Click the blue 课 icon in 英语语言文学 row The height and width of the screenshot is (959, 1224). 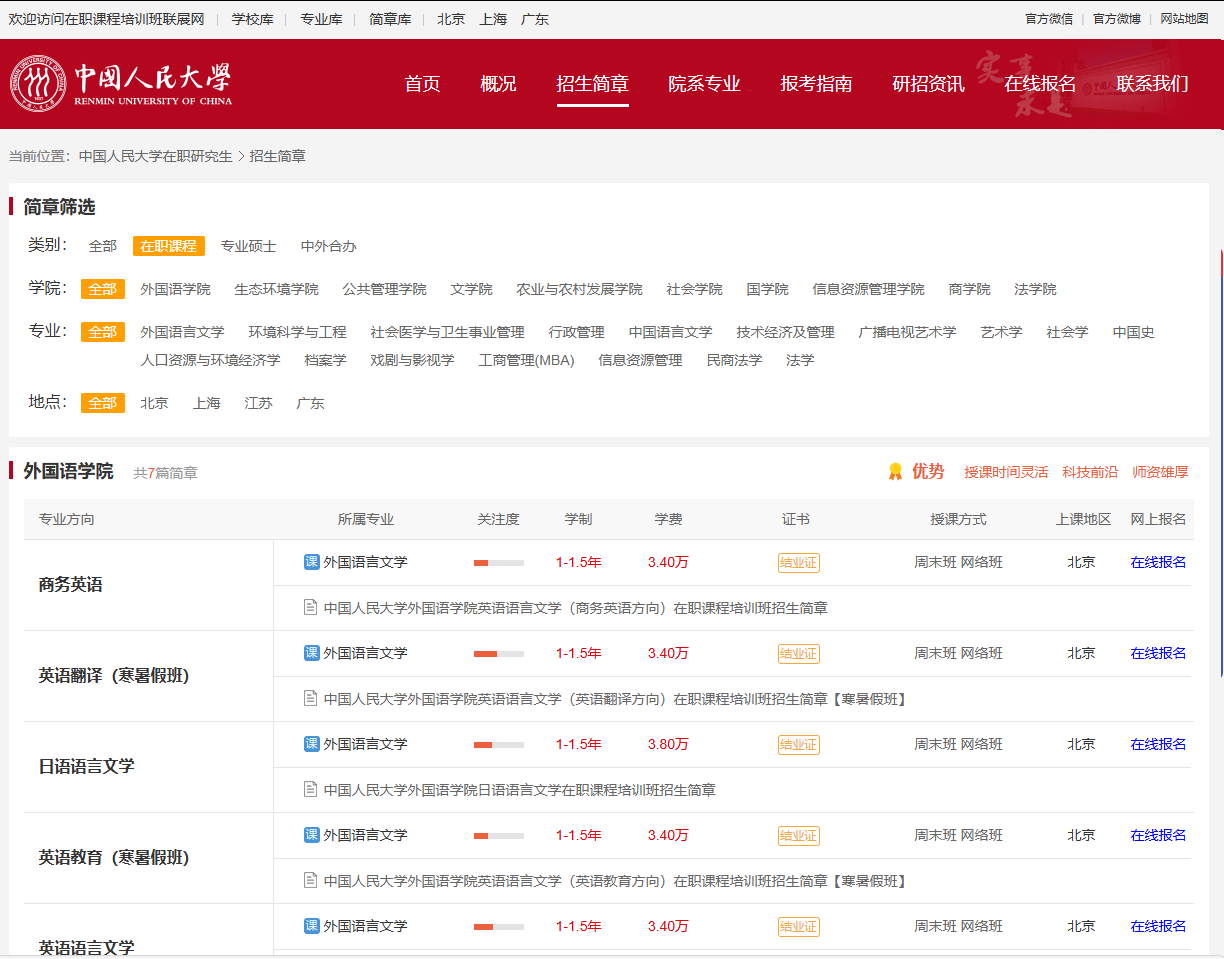(x=311, y=926)
